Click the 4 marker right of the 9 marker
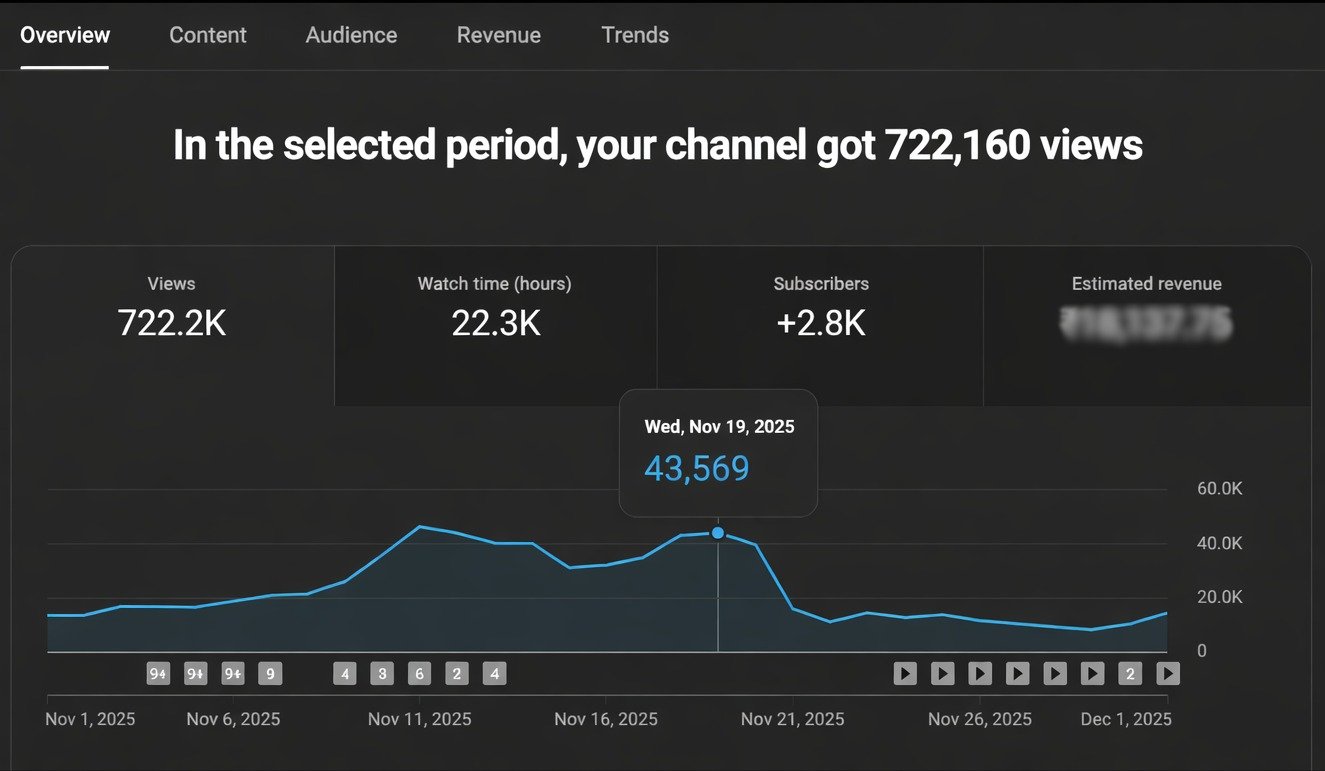 [x=345, y=674]
